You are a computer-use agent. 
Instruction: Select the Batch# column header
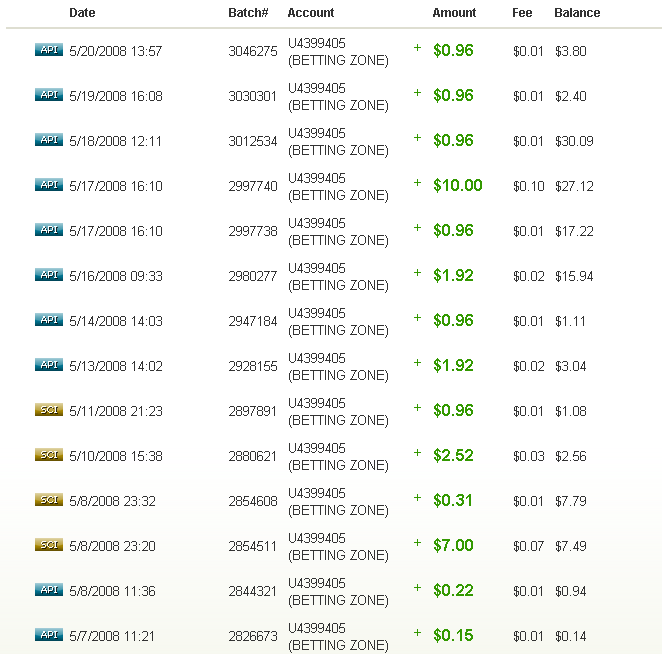click(248, 13)
